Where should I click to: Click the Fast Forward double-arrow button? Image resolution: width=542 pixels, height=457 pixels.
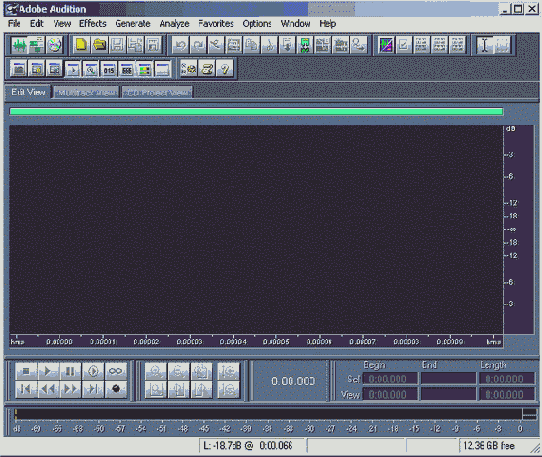point(71,389)
